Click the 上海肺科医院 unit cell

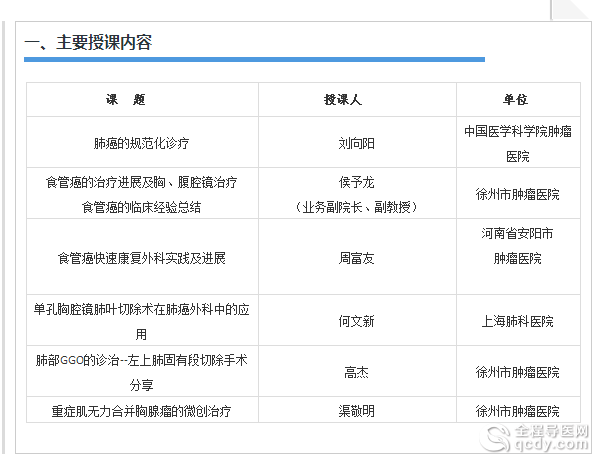pos(518,322)
